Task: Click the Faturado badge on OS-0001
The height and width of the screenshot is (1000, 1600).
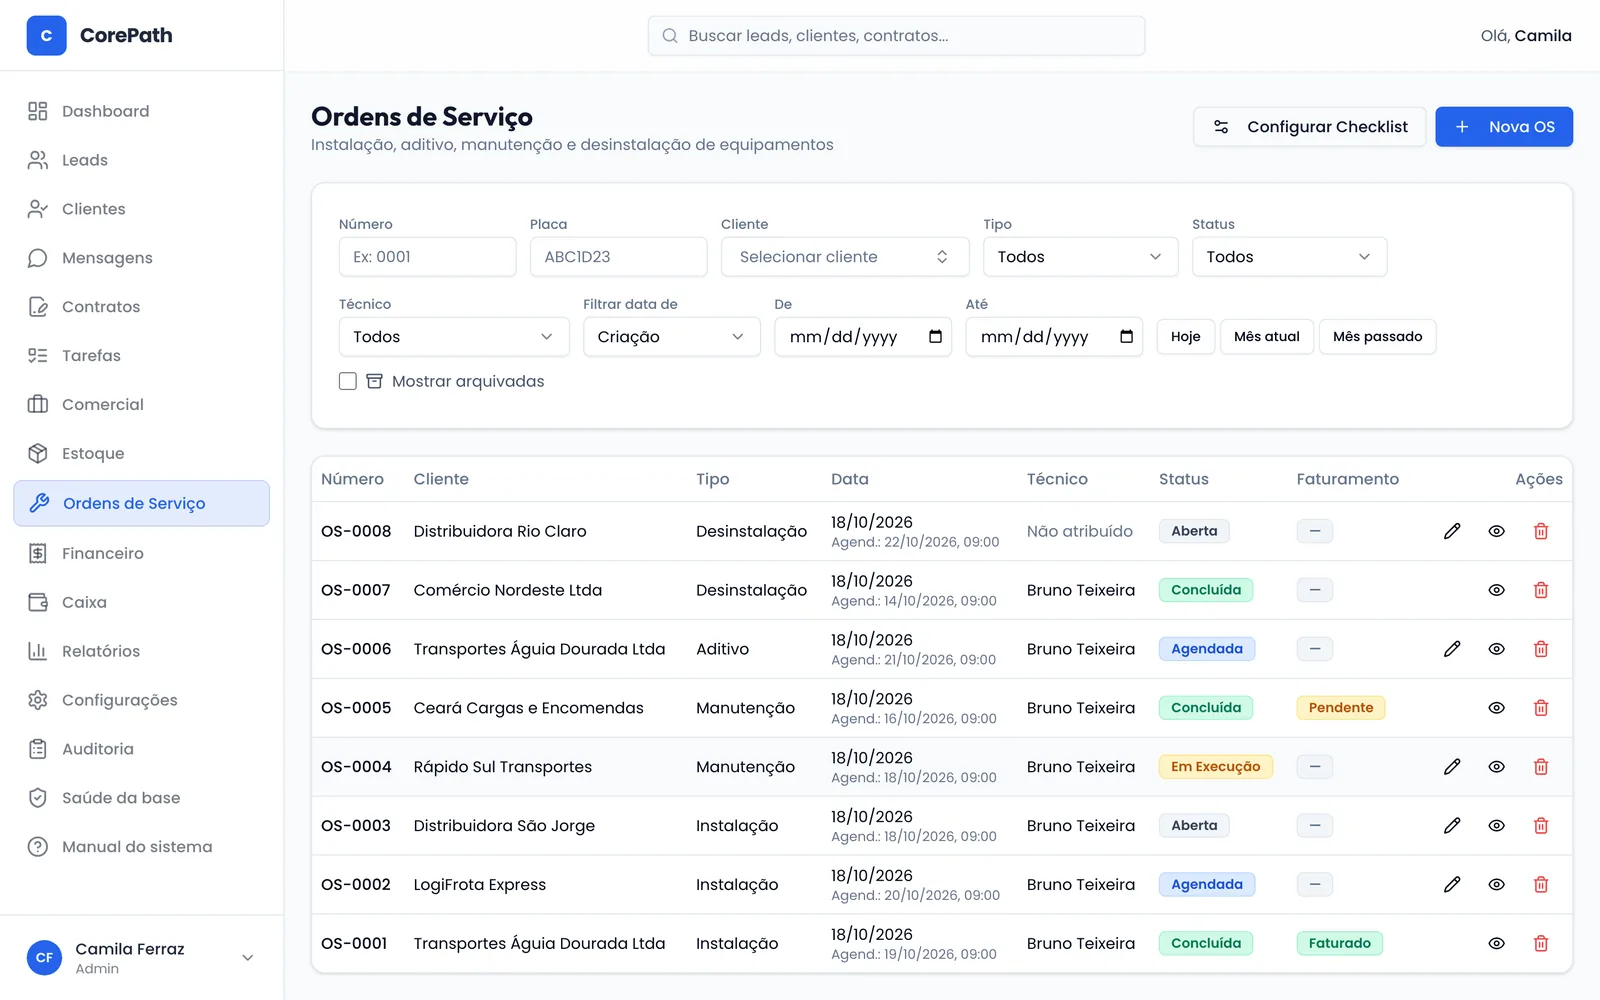Action: pyautogui.click(x=1340, y=943)
